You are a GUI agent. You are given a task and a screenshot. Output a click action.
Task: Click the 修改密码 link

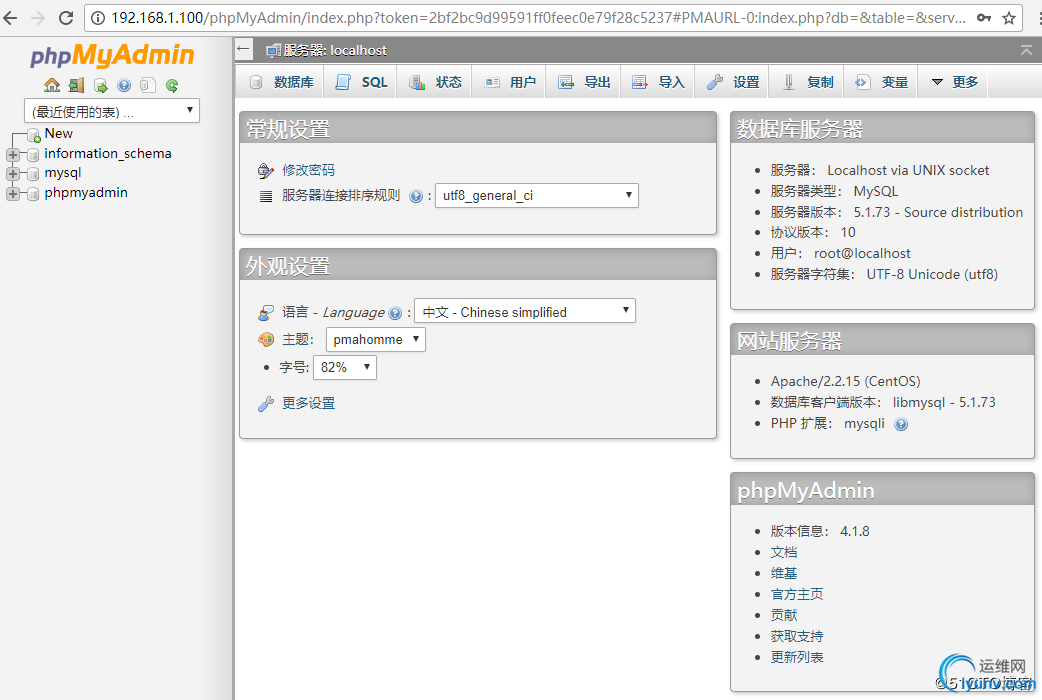pos(308,170)
